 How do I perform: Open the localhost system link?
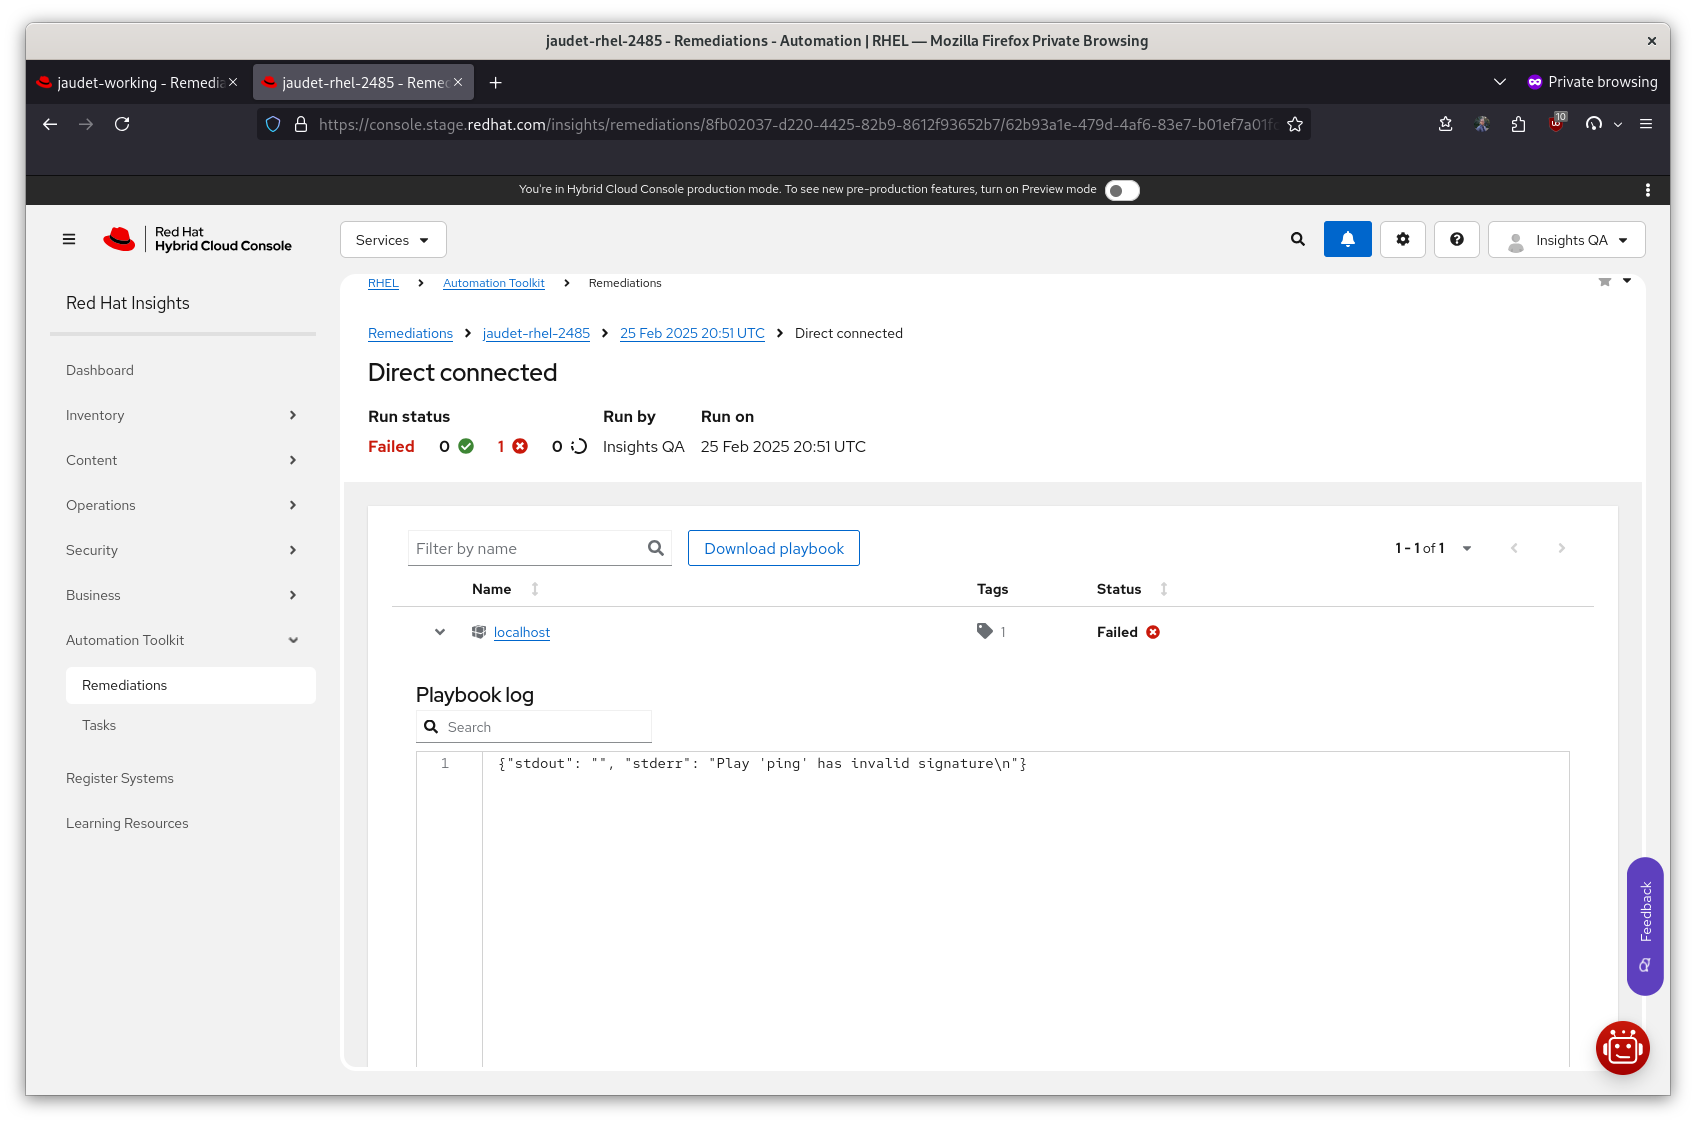pyautogui.click(x=522, y=632)
